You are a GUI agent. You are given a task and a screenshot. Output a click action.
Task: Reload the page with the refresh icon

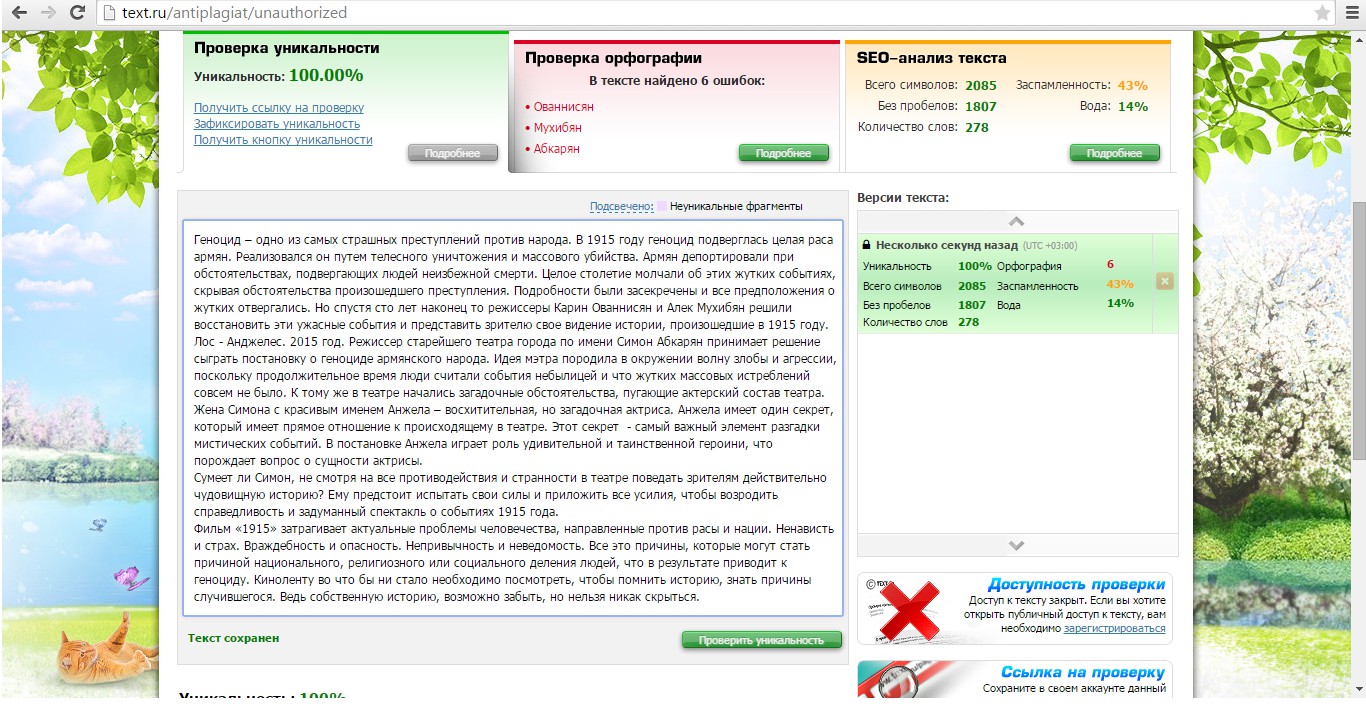pos(77,13)
